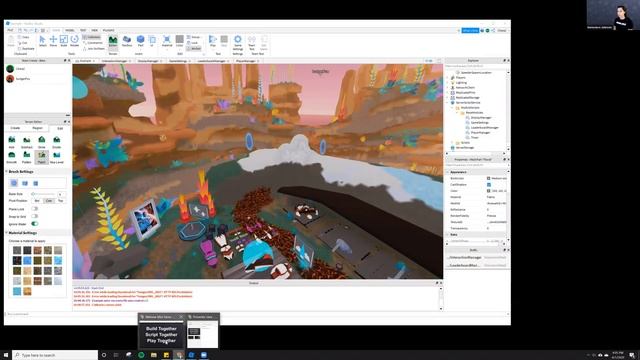
Task: Select the Move tool in the ribbon
Action: coord(53,41)
